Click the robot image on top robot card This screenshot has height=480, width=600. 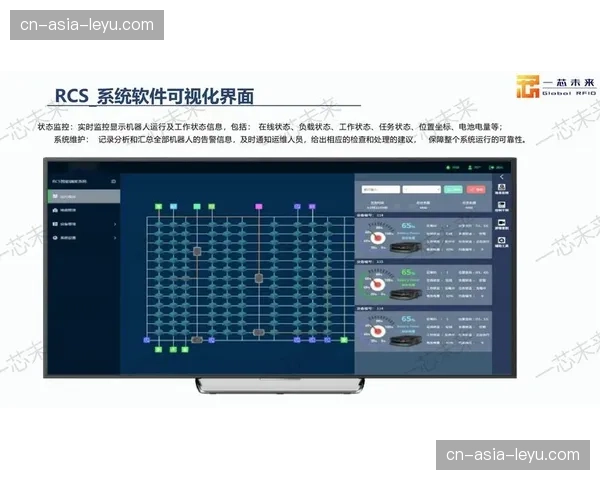(x=406, y=247)
